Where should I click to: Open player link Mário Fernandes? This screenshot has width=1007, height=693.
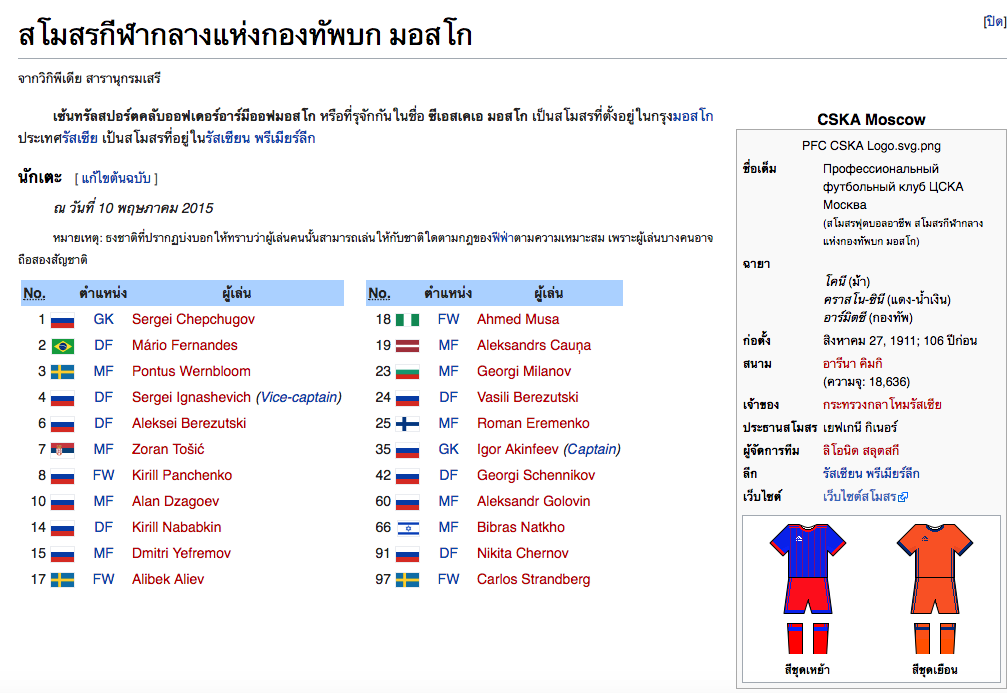[184, 345]
